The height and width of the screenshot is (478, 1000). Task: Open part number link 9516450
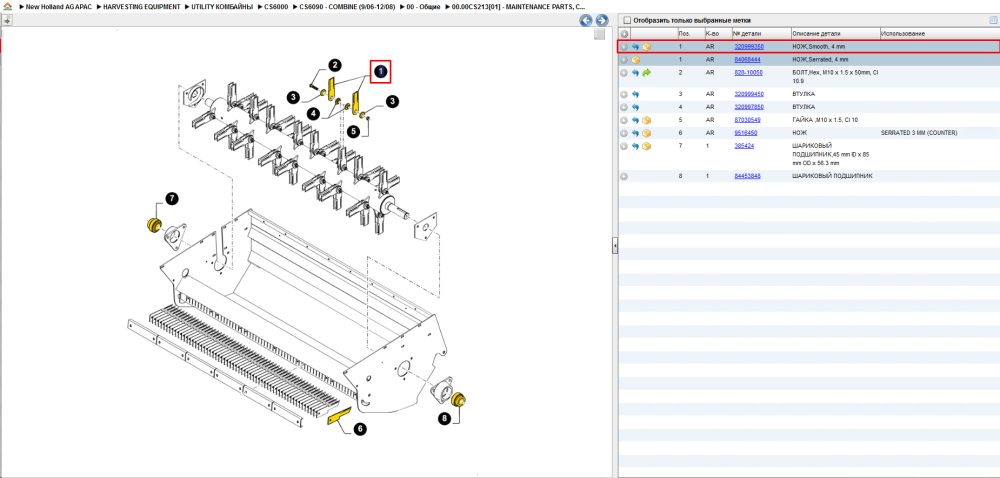[746, 133]
